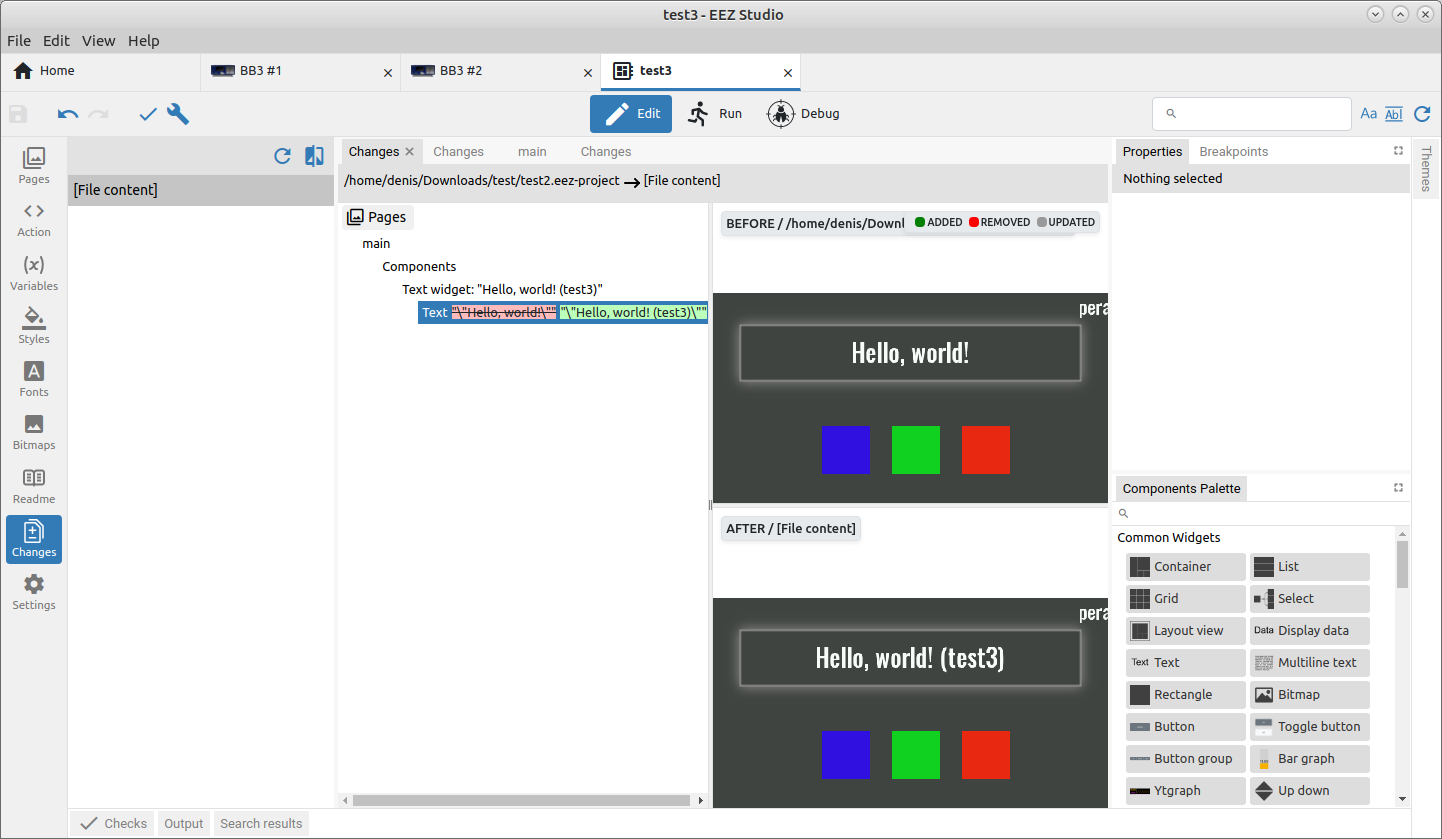1442x839 pixels.
Task: Open Fonts section in sidebar
Action: [x=34, y=379]
